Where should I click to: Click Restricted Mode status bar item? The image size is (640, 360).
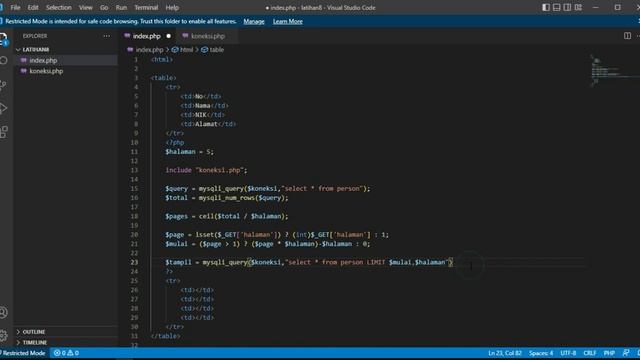click(23, 353)
